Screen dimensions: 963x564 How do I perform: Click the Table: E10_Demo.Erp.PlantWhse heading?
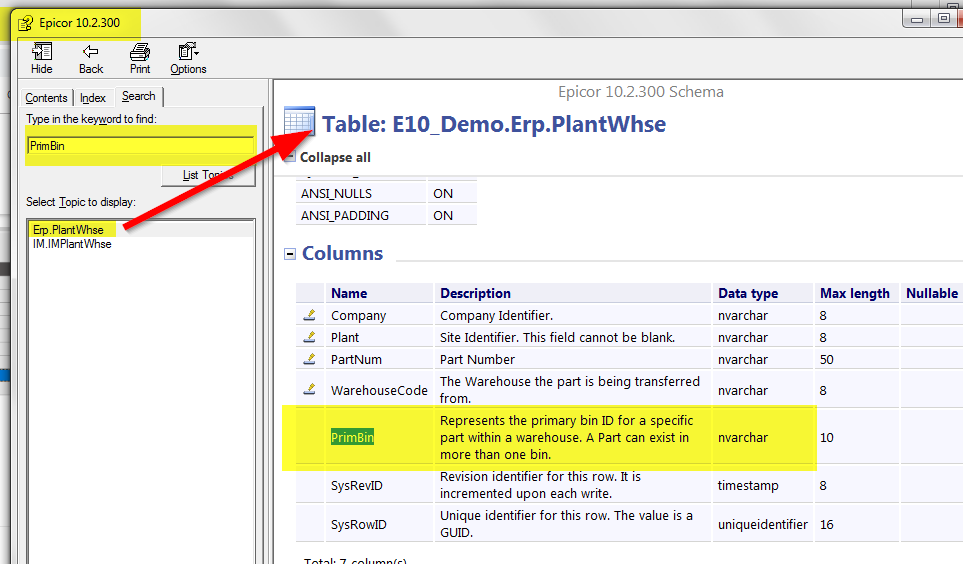[x=494, y=124]
